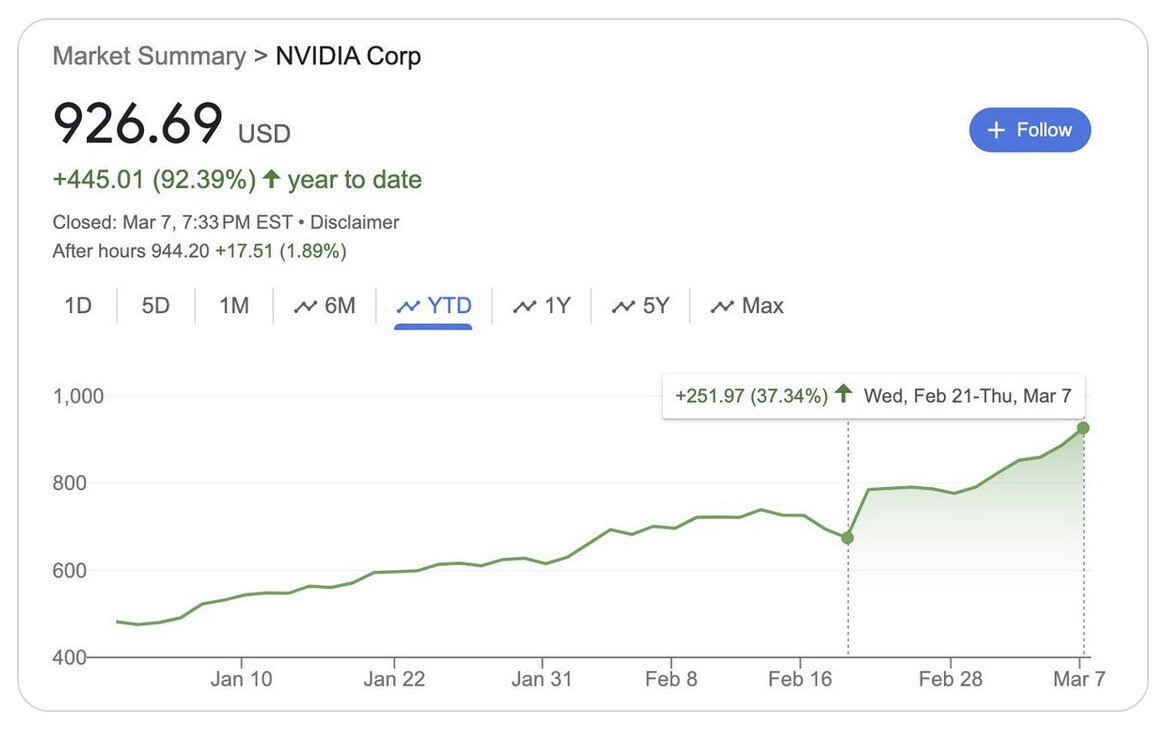The image size is (1174, 734).
Task: Click the plus icon on Follow
Action: (996, 130)
